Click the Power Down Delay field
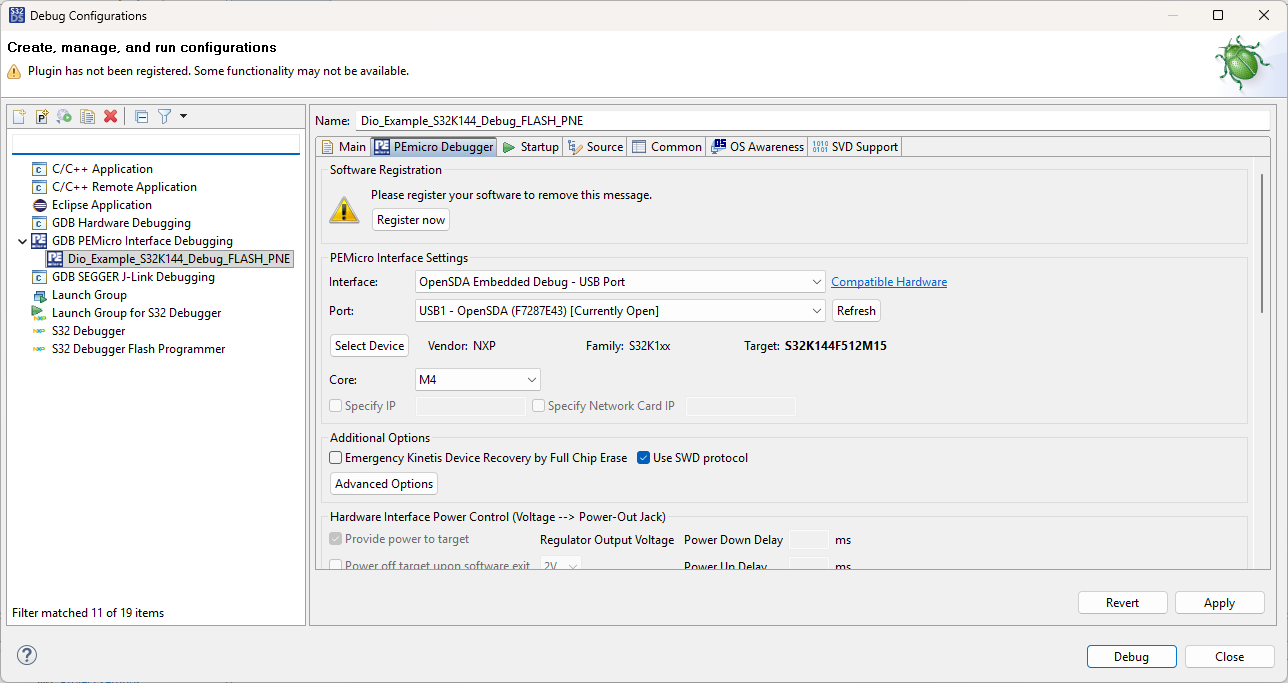Screen dimensions: 1288x683 click(809, 540)
